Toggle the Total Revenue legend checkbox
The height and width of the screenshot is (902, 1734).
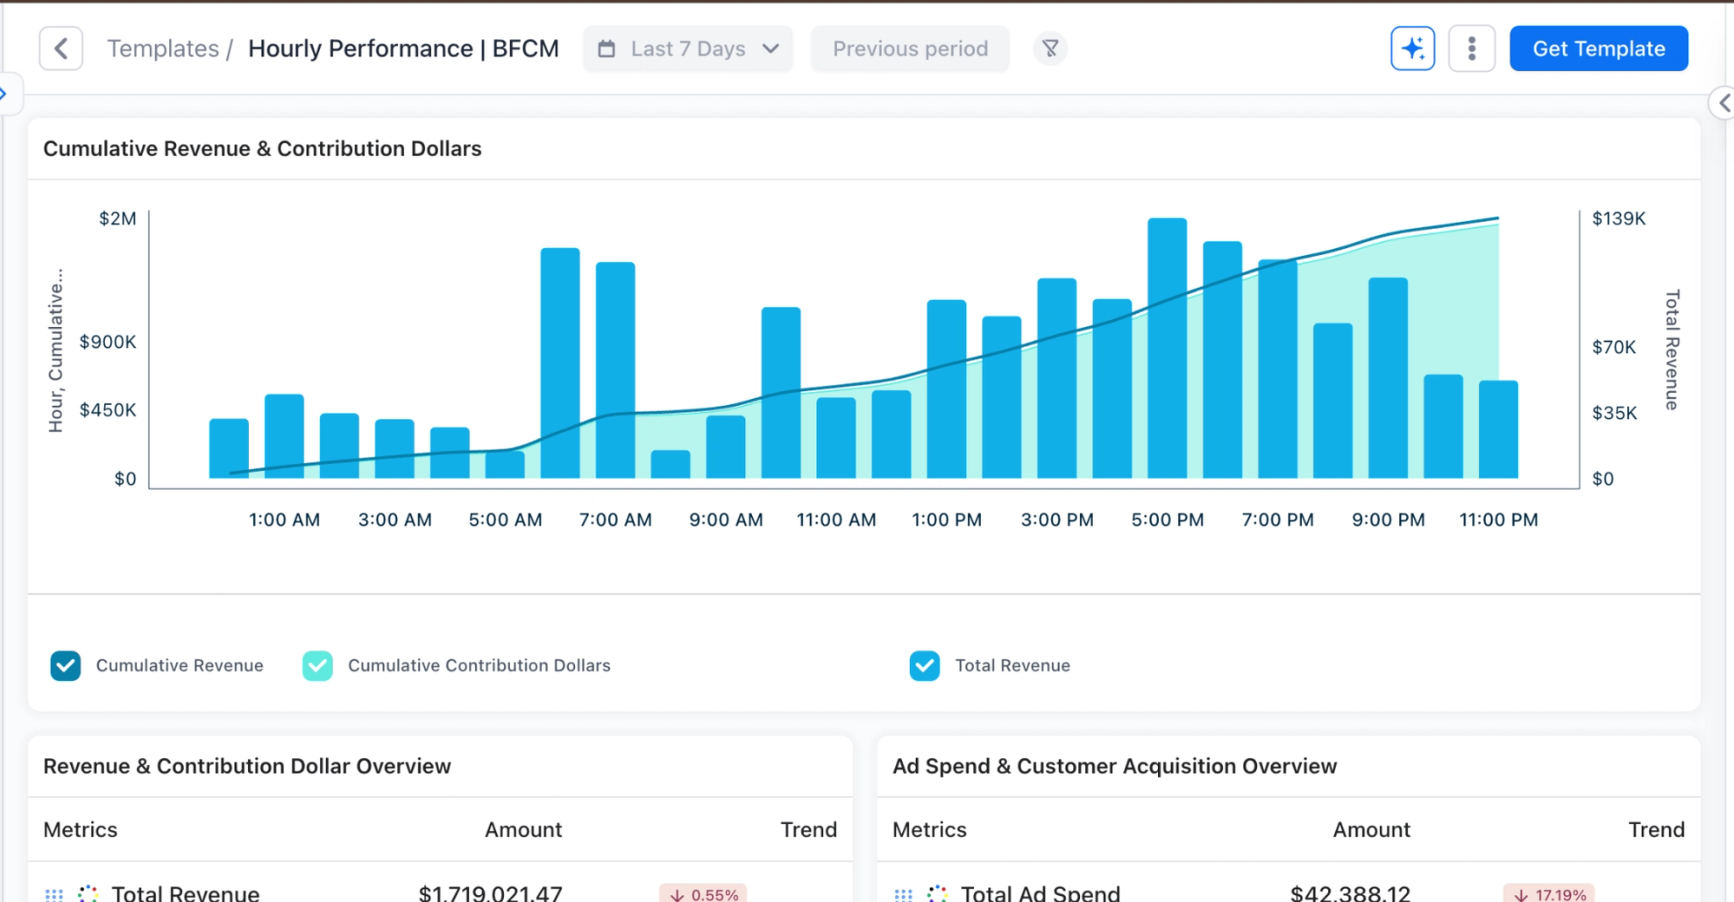pyautogui.click(x=925, y=665)
